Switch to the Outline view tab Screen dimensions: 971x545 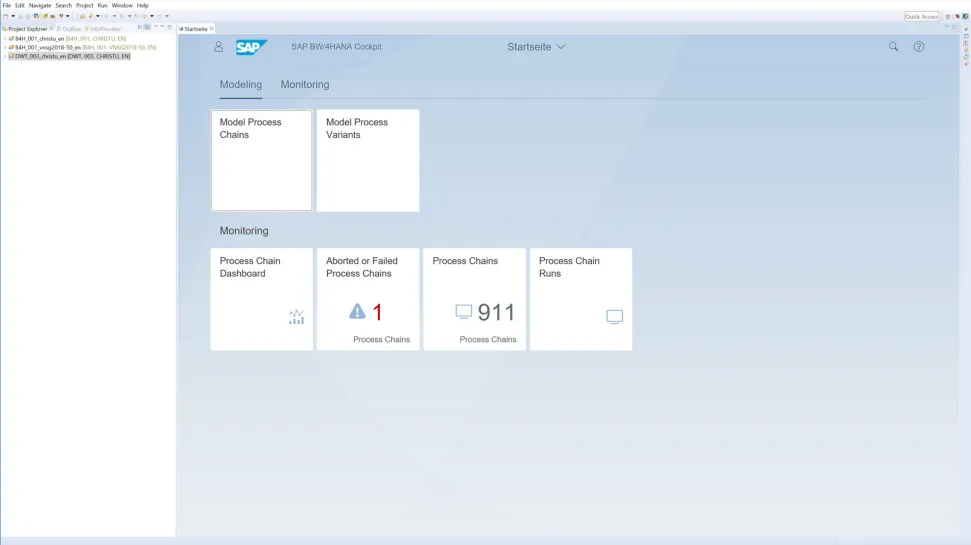[x=70, y=29]
